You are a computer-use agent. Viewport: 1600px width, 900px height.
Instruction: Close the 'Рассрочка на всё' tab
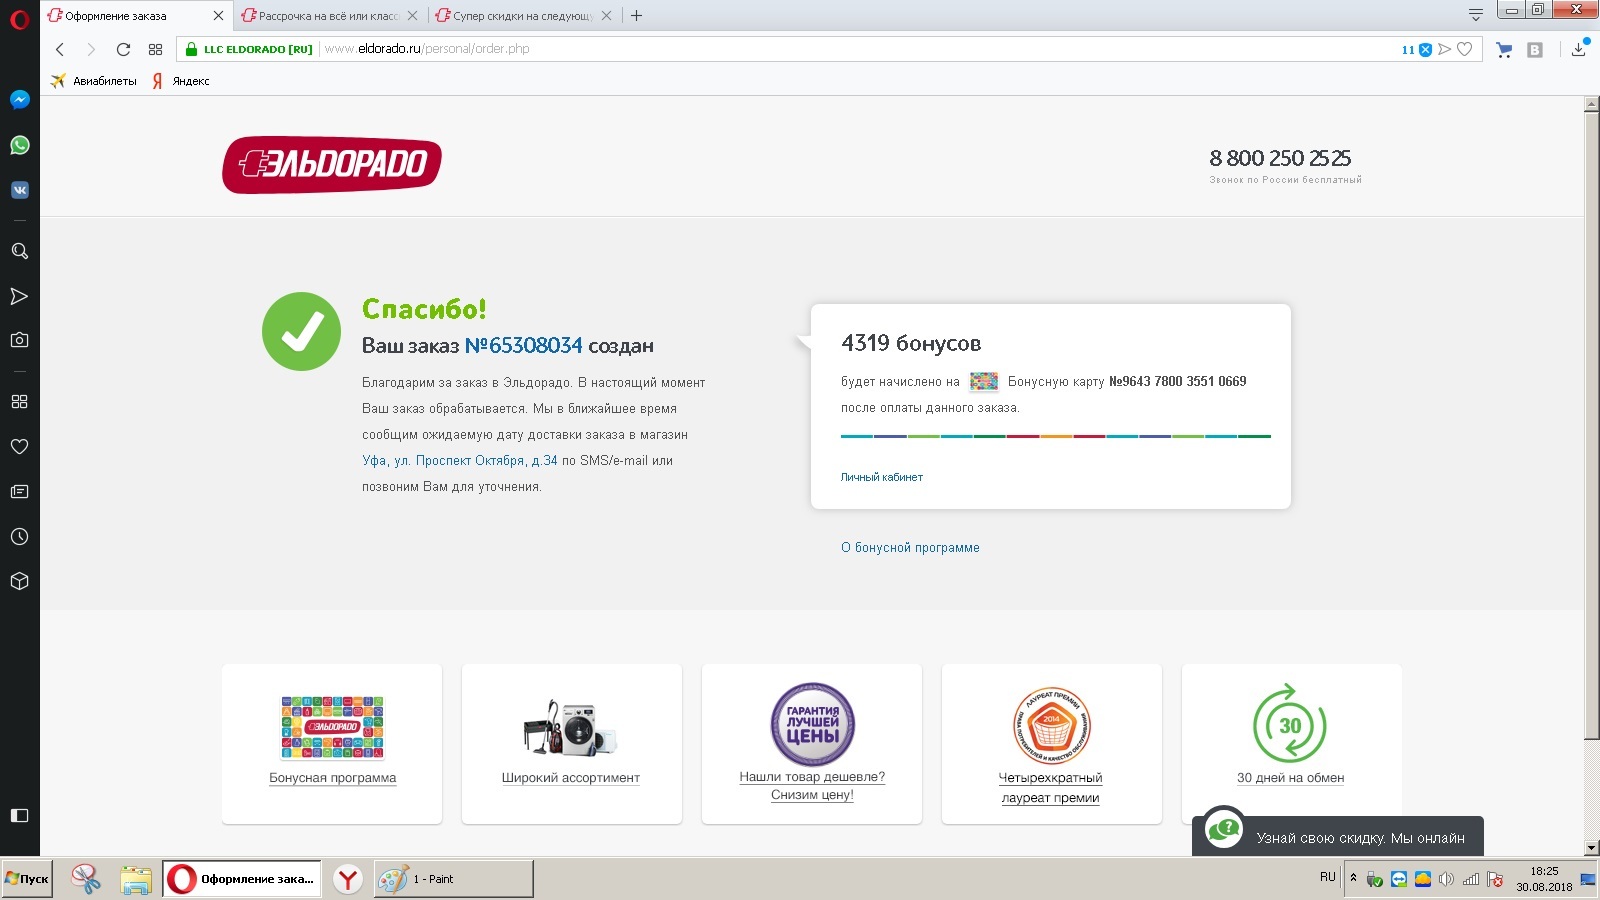[x=412, y=16]
